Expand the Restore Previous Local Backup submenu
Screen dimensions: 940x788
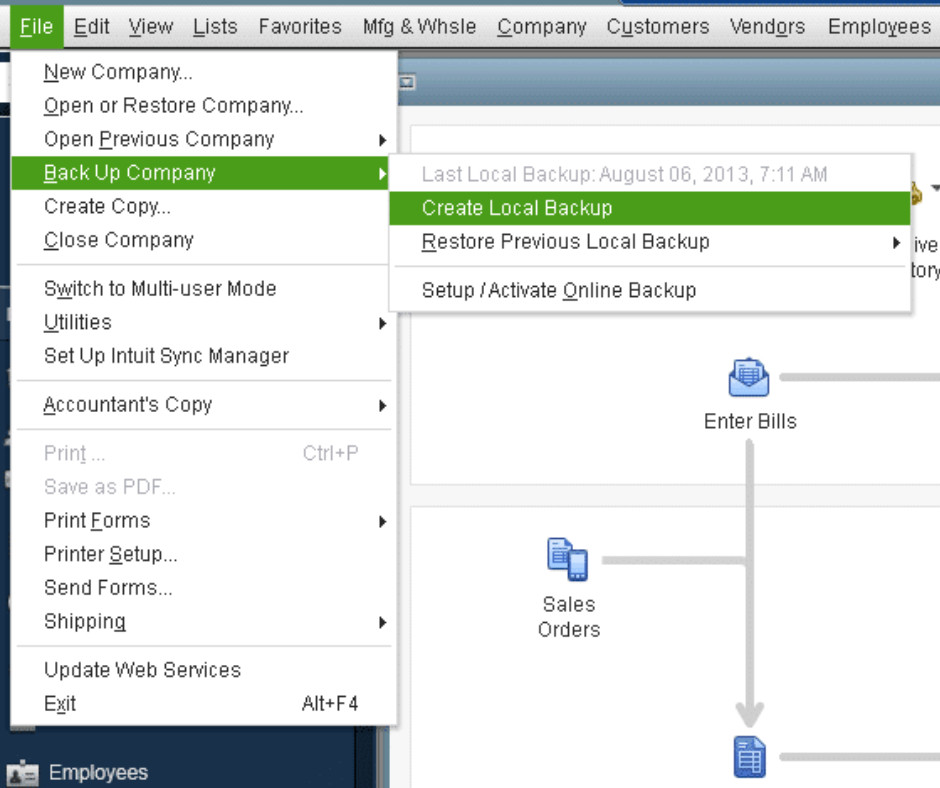565,242
